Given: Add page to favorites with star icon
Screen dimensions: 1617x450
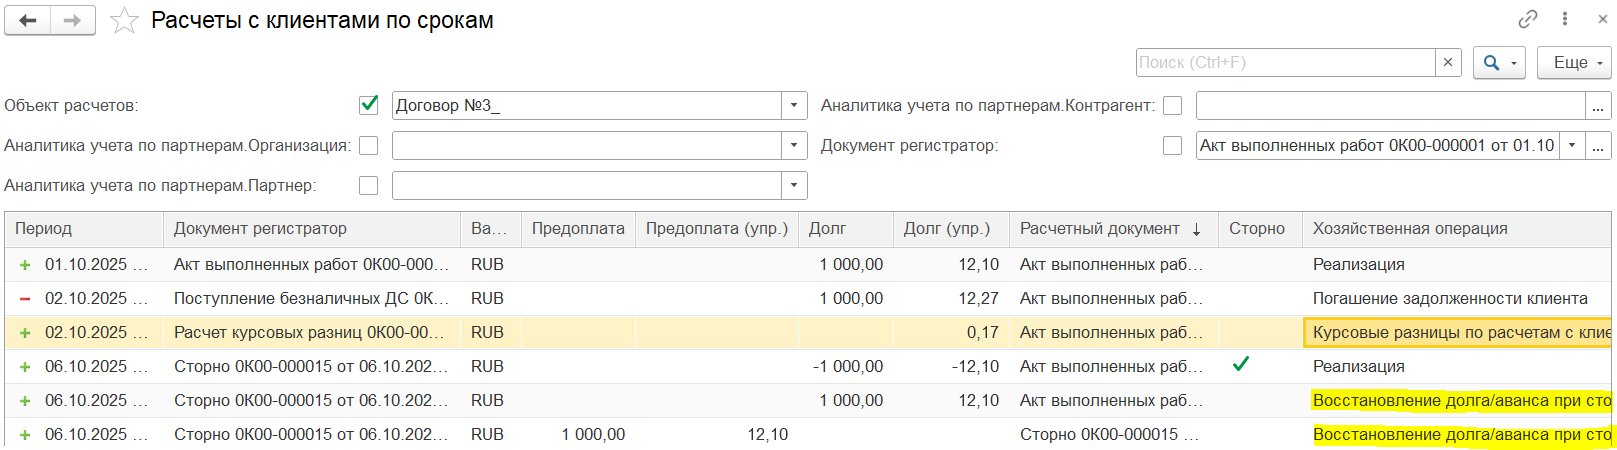Looking at the screenshot, I should pyautogui.click(x=124, y=21).
